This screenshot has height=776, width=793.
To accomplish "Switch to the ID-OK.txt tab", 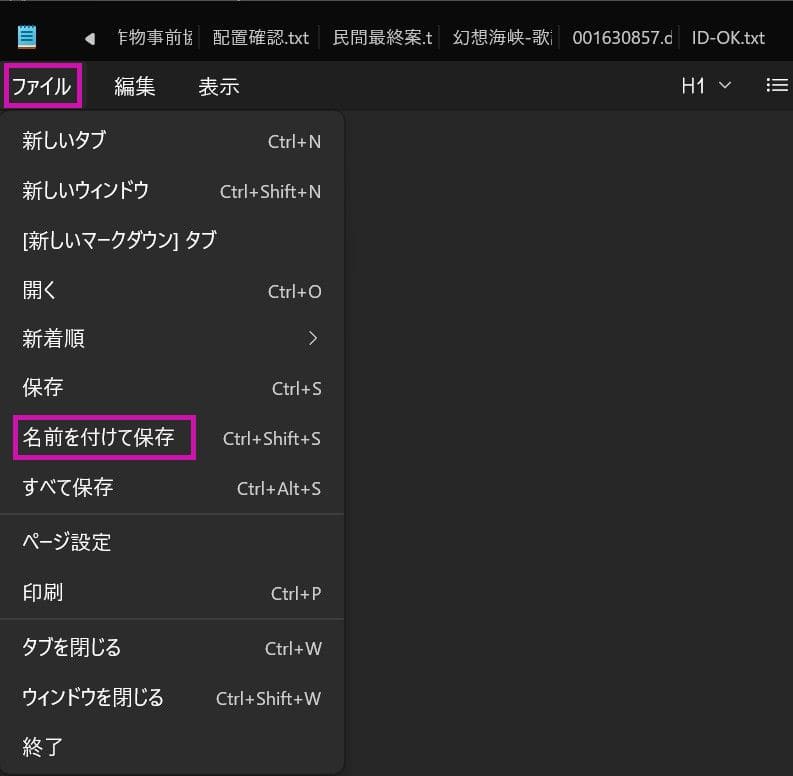I will coord(728,38).
